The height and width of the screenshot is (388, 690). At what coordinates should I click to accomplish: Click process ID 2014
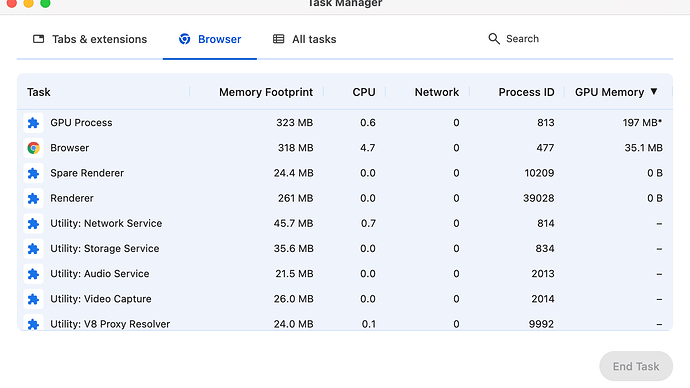543,299
